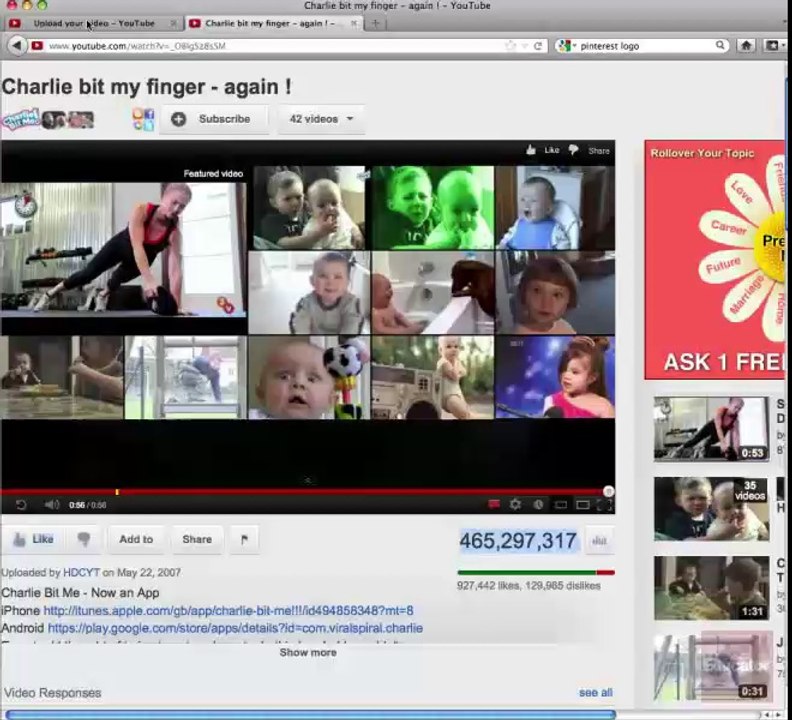The width and height of the screenshot is (792, 720).
Task: Open the Google Play Android app link
Action: [235, 628]
